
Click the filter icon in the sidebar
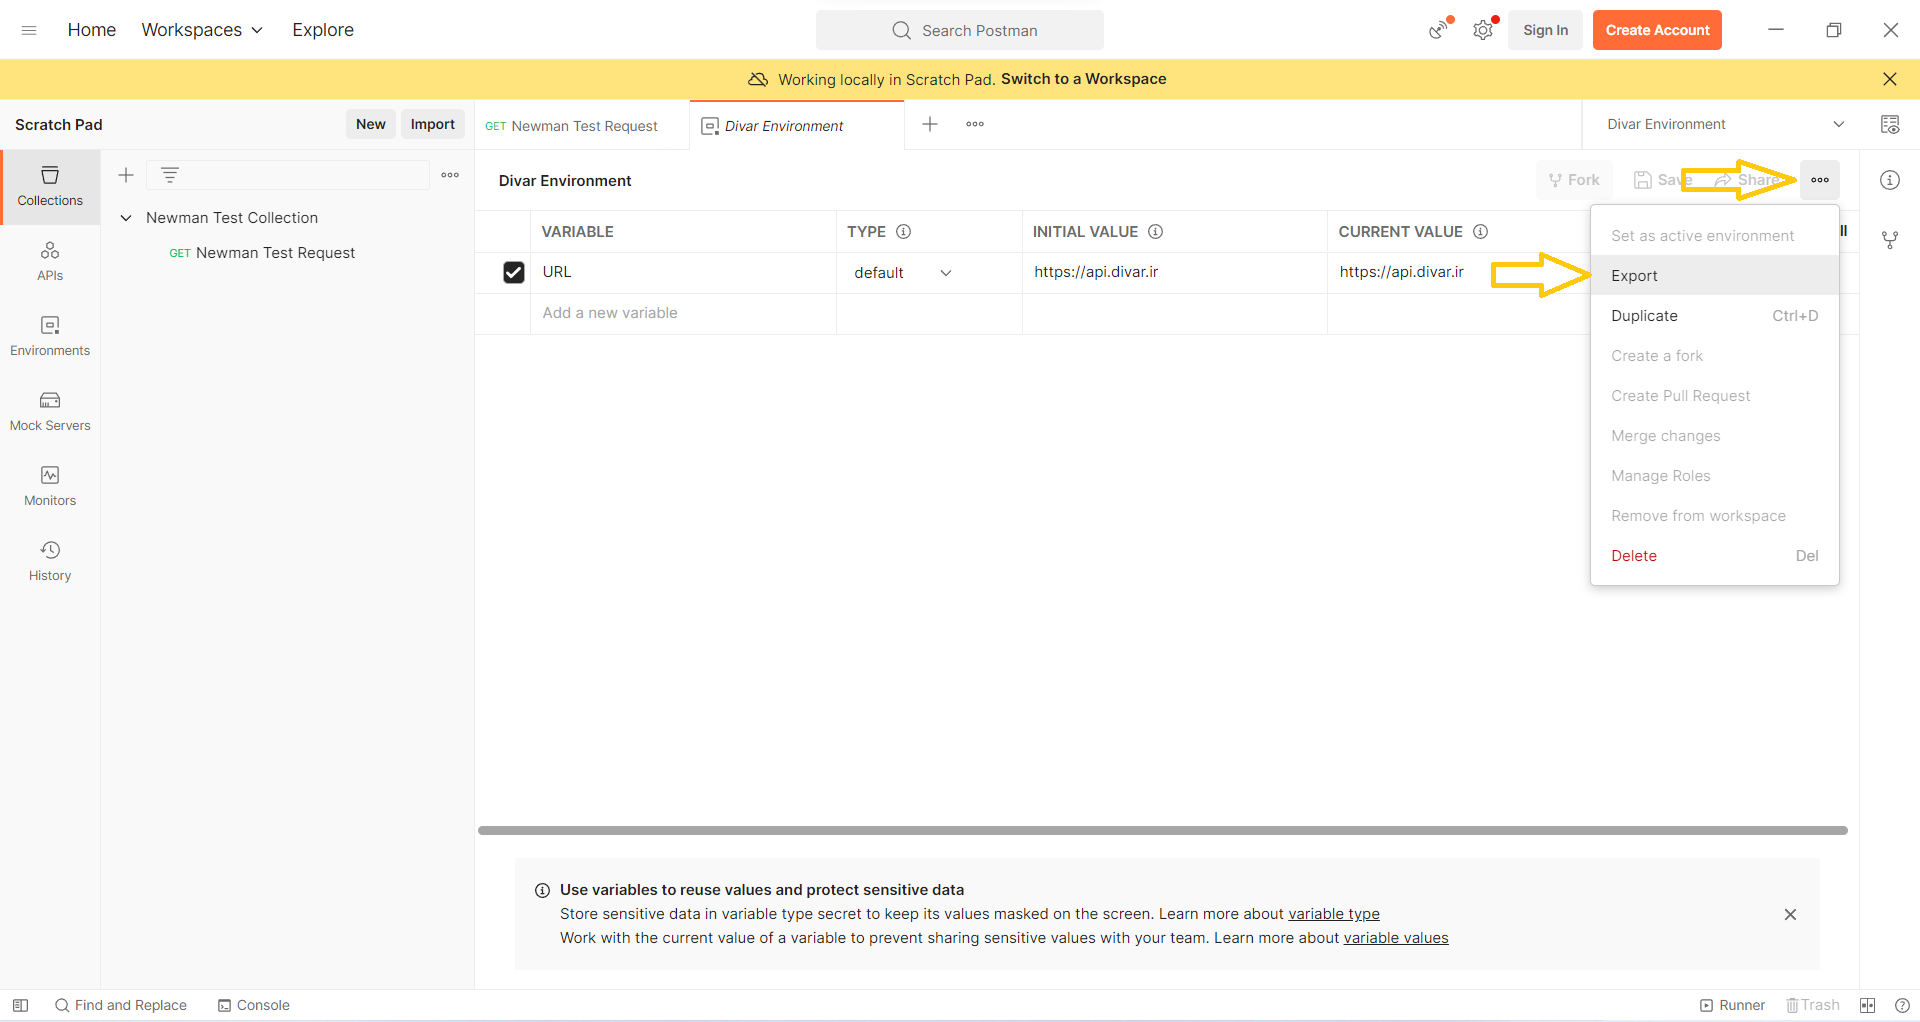coord(170,175)
